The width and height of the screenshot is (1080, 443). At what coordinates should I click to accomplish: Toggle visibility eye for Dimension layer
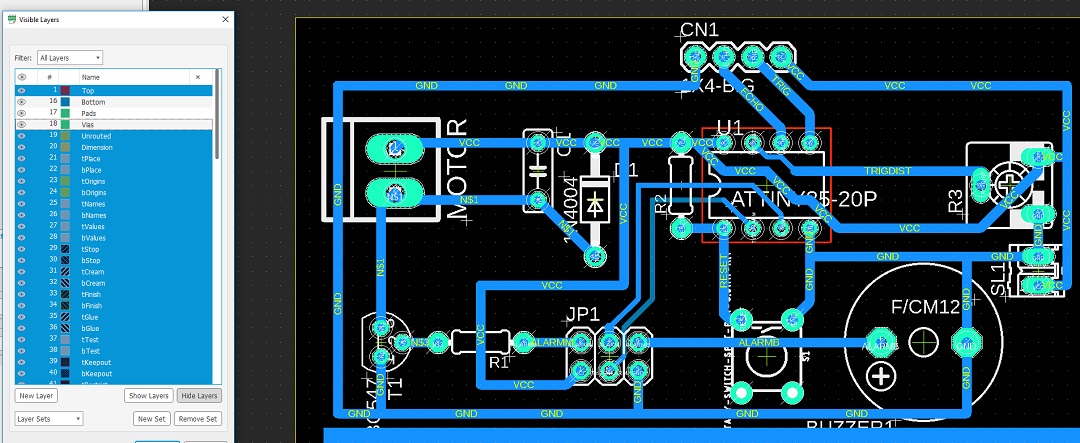click(21, 147)
